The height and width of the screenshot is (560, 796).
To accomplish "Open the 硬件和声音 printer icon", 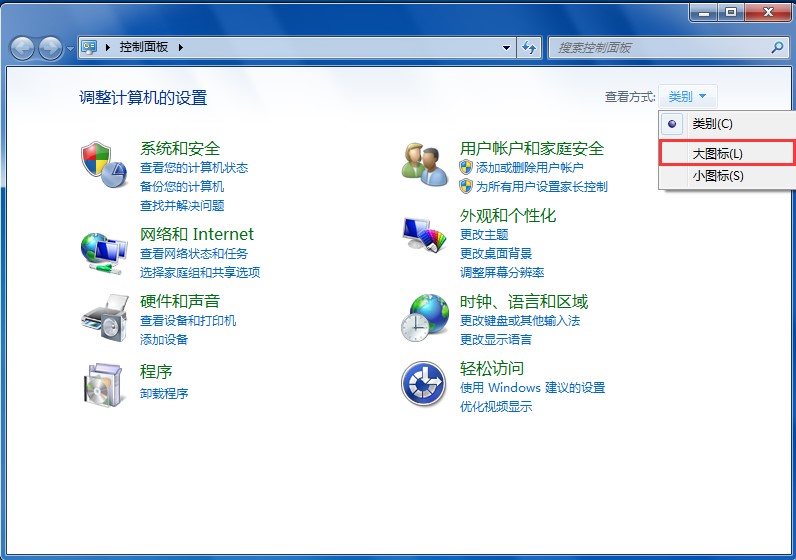I will coord(105,318).
